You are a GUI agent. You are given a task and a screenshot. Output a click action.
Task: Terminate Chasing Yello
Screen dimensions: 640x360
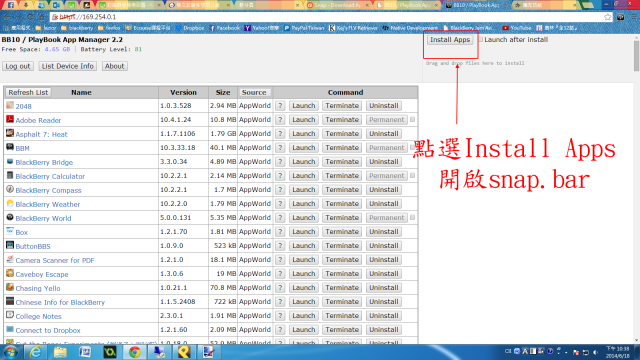[x=342, y=288]
